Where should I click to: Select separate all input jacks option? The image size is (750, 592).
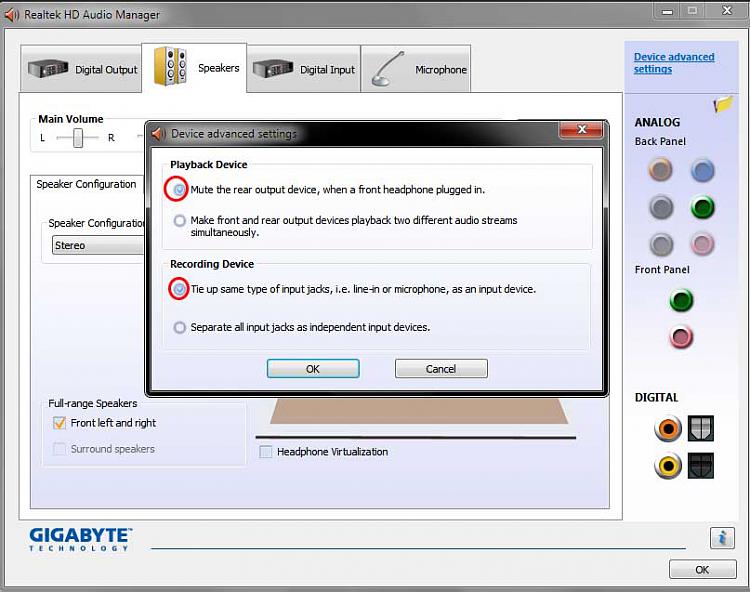pyautogui.click(x=179, y=328)
